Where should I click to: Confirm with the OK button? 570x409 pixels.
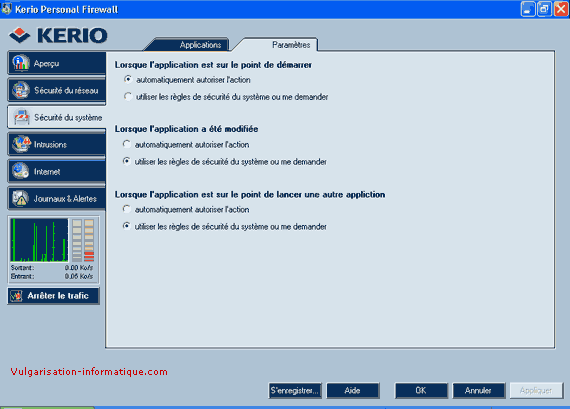tap(421, 390)
